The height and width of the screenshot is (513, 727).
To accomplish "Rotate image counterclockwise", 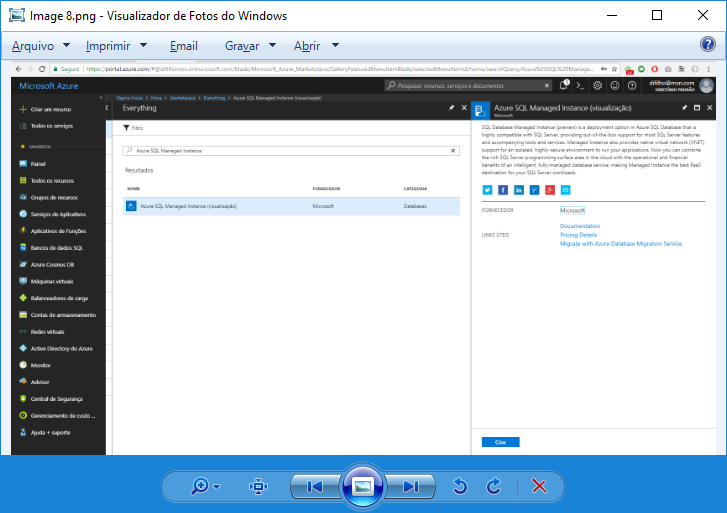I will 460,486.
